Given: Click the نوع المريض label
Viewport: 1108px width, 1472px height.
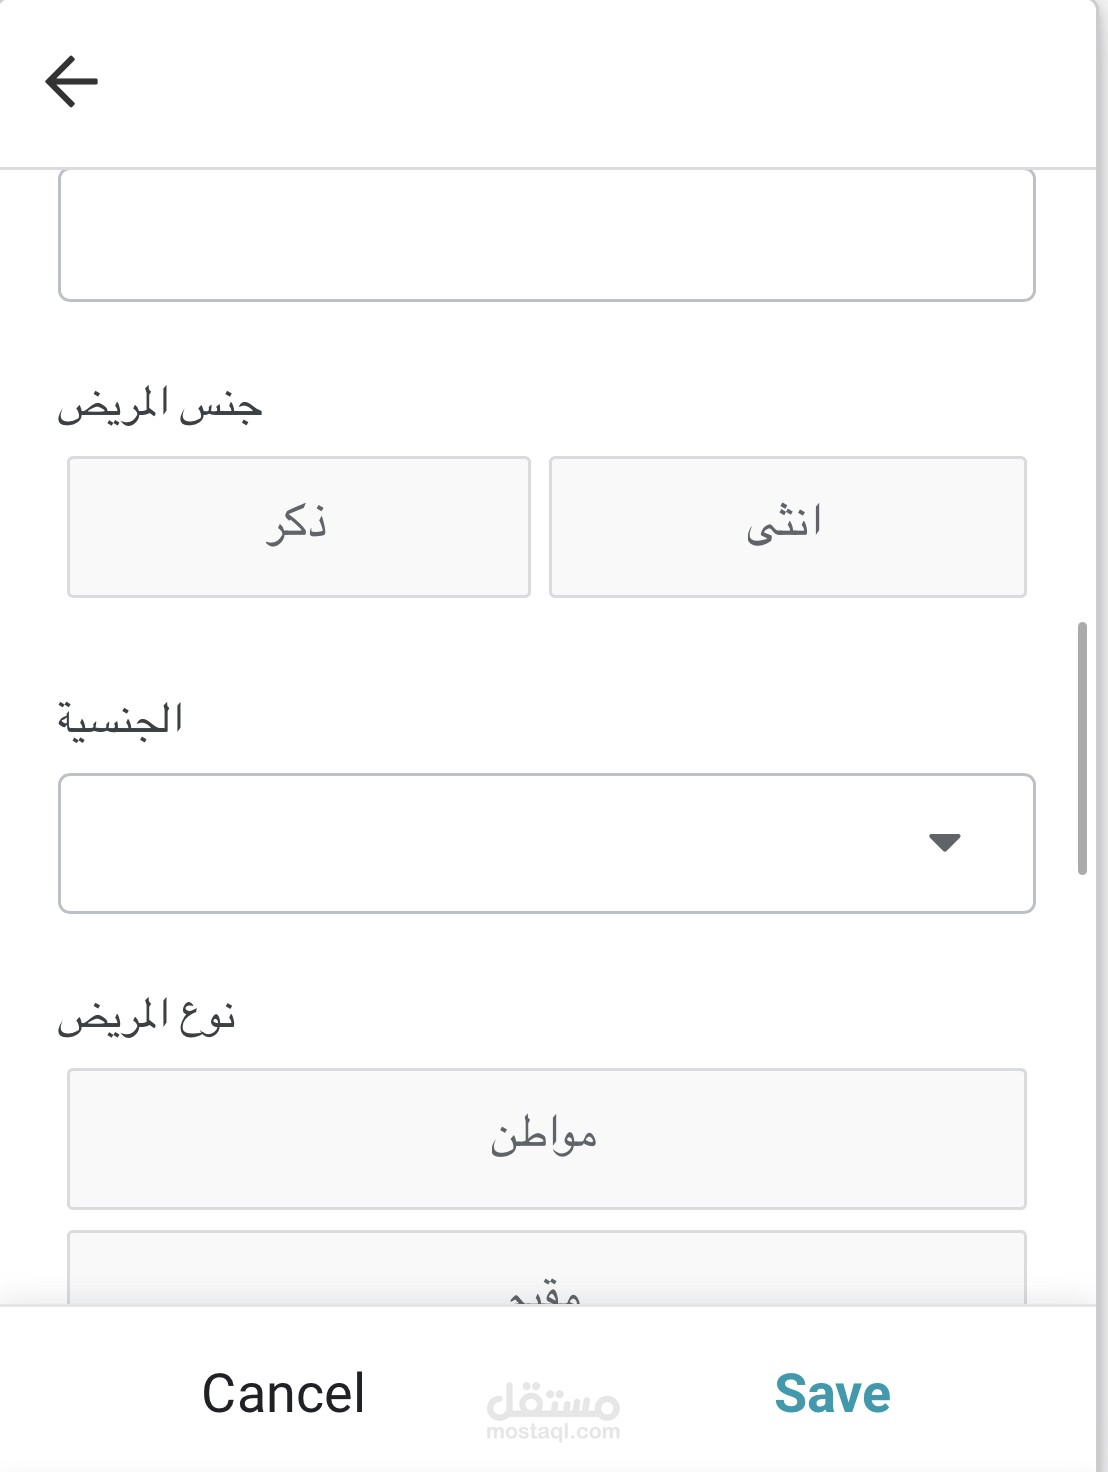Looking at the screenshot, I should tap(146, 1018).
